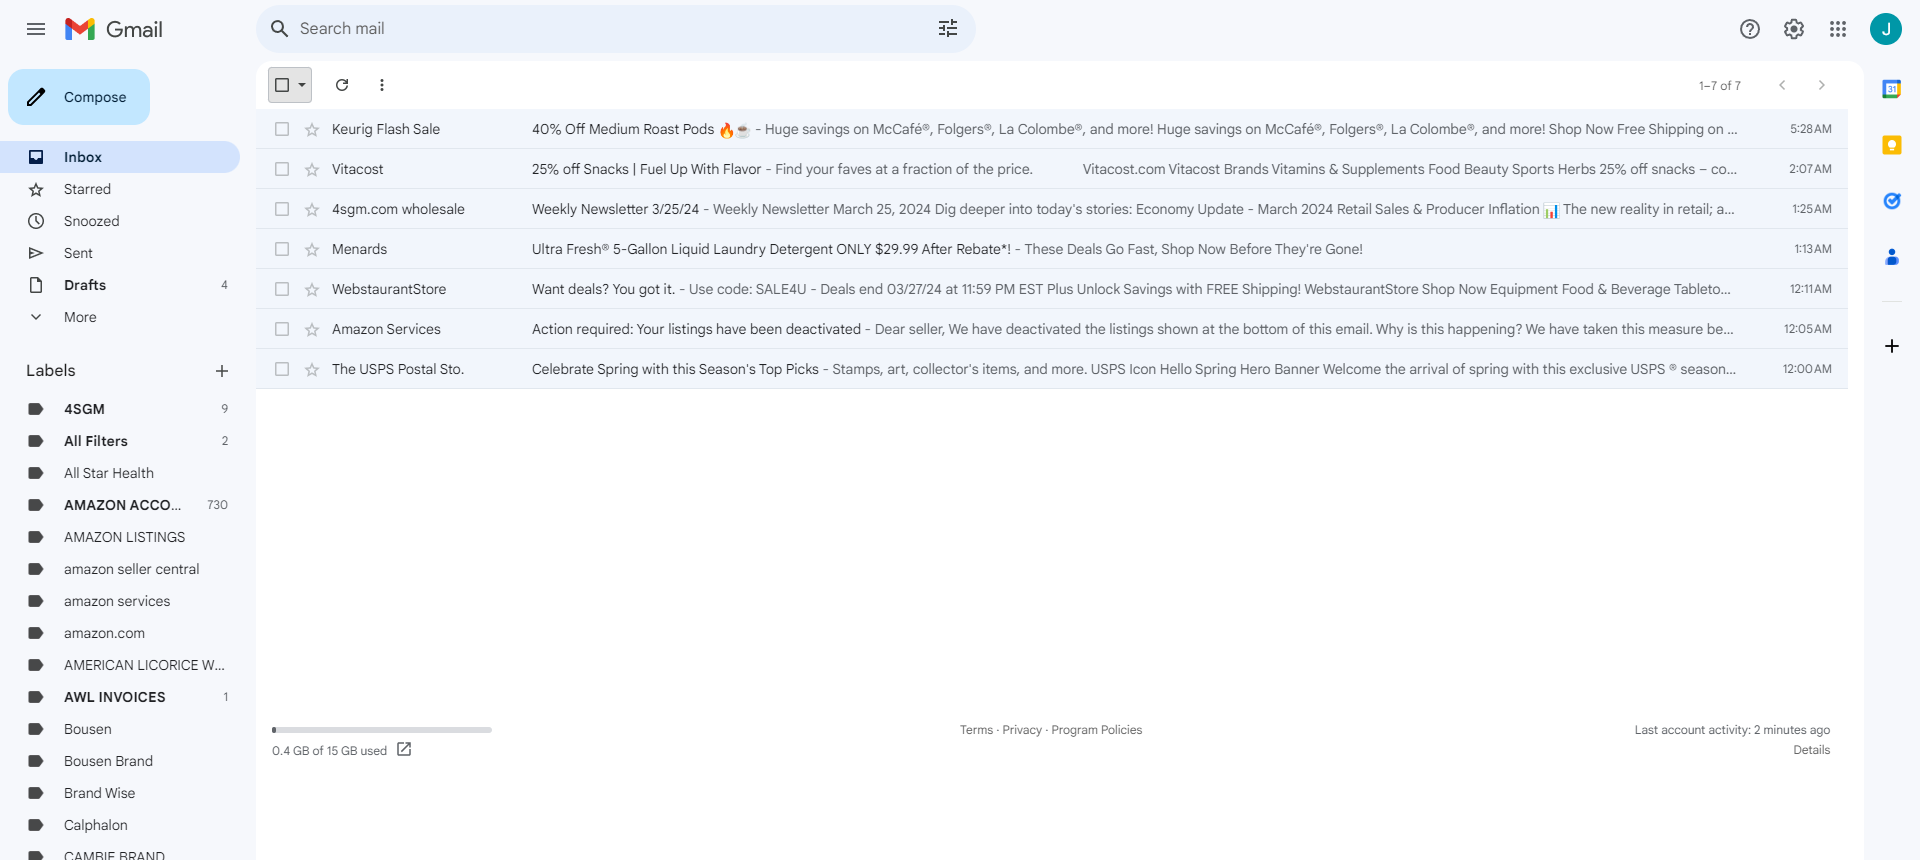Open the select-all dropdown arrow
Image resolution: width=1920 pixels, height=860 pixels.
point(302,85)
